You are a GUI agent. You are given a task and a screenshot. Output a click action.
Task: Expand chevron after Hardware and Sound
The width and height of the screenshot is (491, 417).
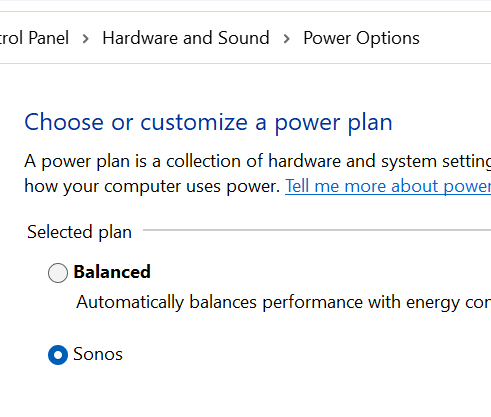286,39
